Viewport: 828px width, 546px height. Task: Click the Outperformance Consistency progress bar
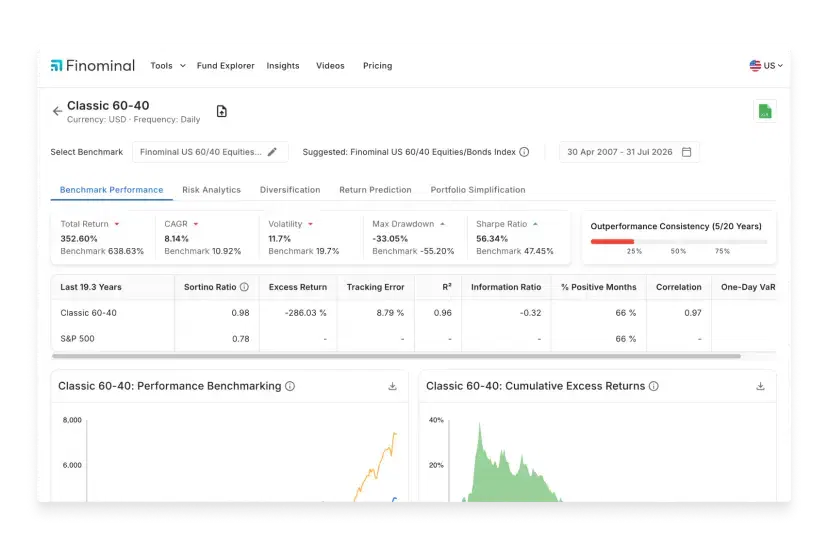pyautogui.click(x=679, y=241)
